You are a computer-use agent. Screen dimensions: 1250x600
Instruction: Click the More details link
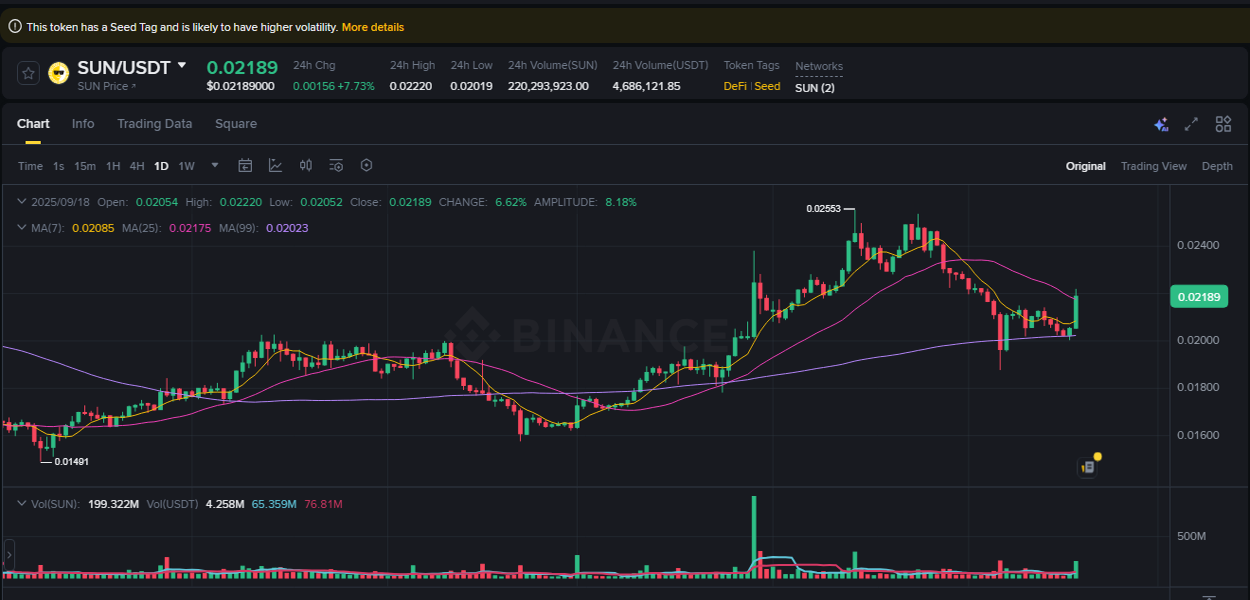(x=373, y=27)
